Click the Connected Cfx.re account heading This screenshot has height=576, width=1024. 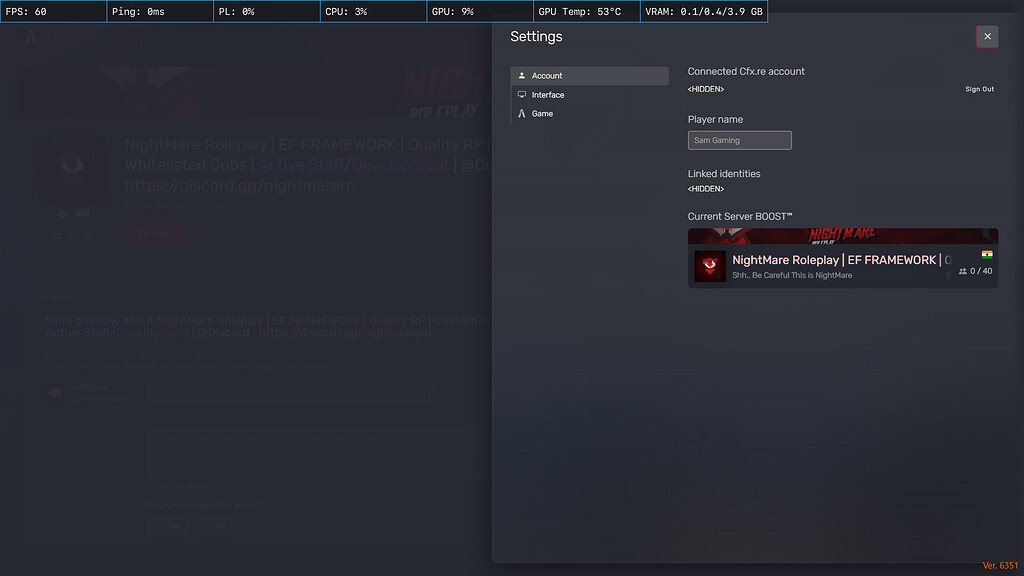coord(746,72)
